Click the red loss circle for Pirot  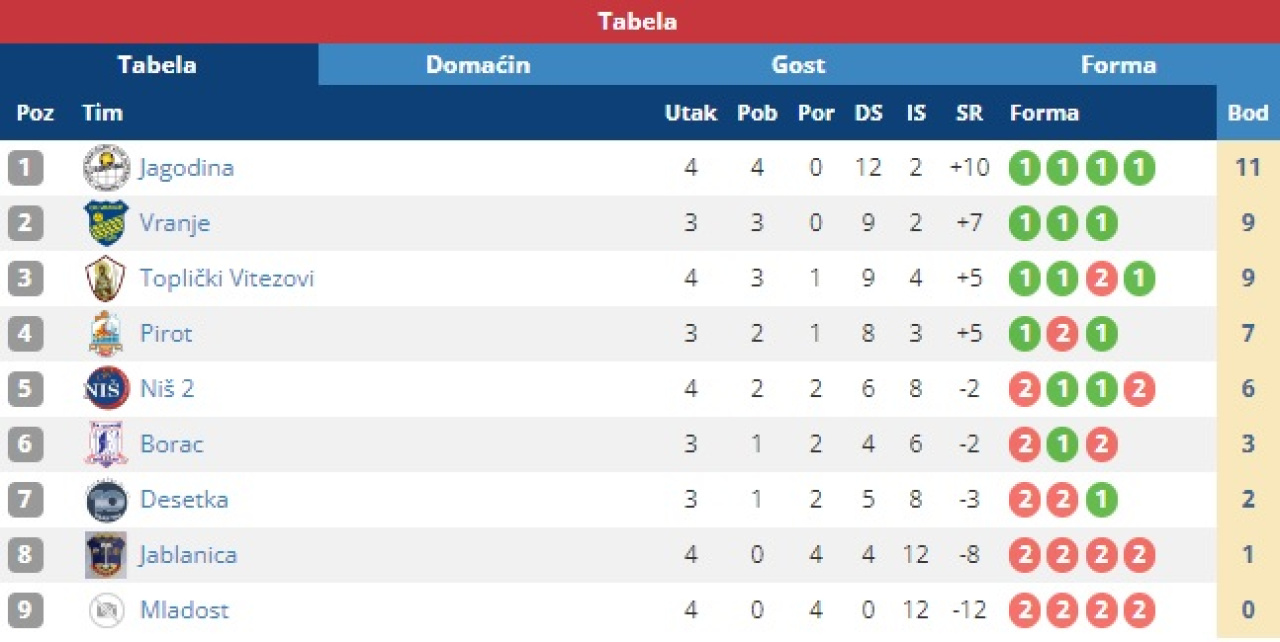[1062, 333]
